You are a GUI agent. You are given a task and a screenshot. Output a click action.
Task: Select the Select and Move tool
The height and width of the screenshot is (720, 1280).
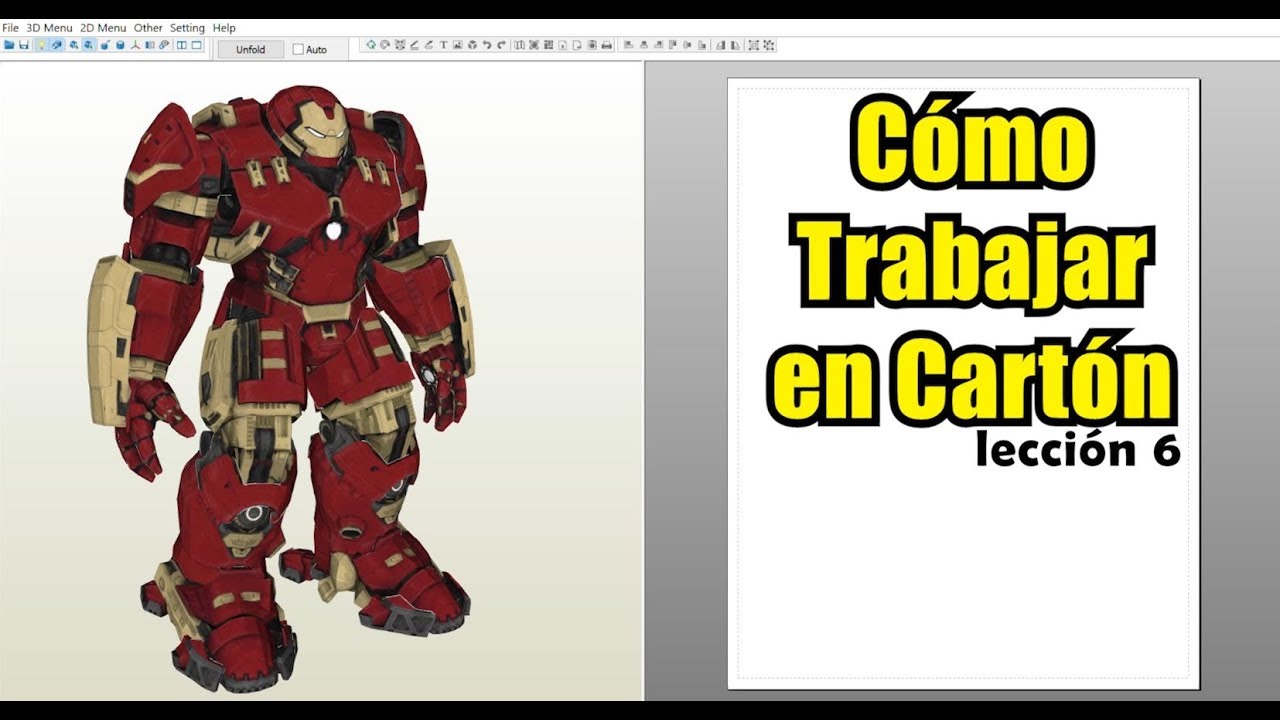pos(371,45)
